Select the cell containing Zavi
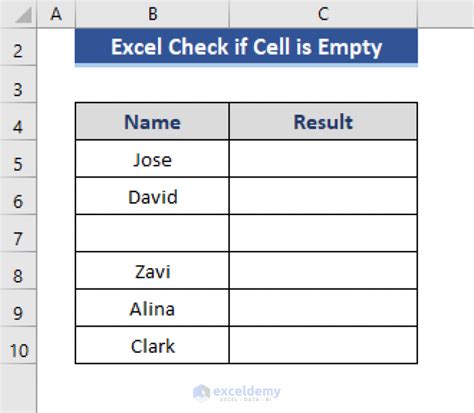The height and width of the screenshot is (413, 474). tap(152, 271)
